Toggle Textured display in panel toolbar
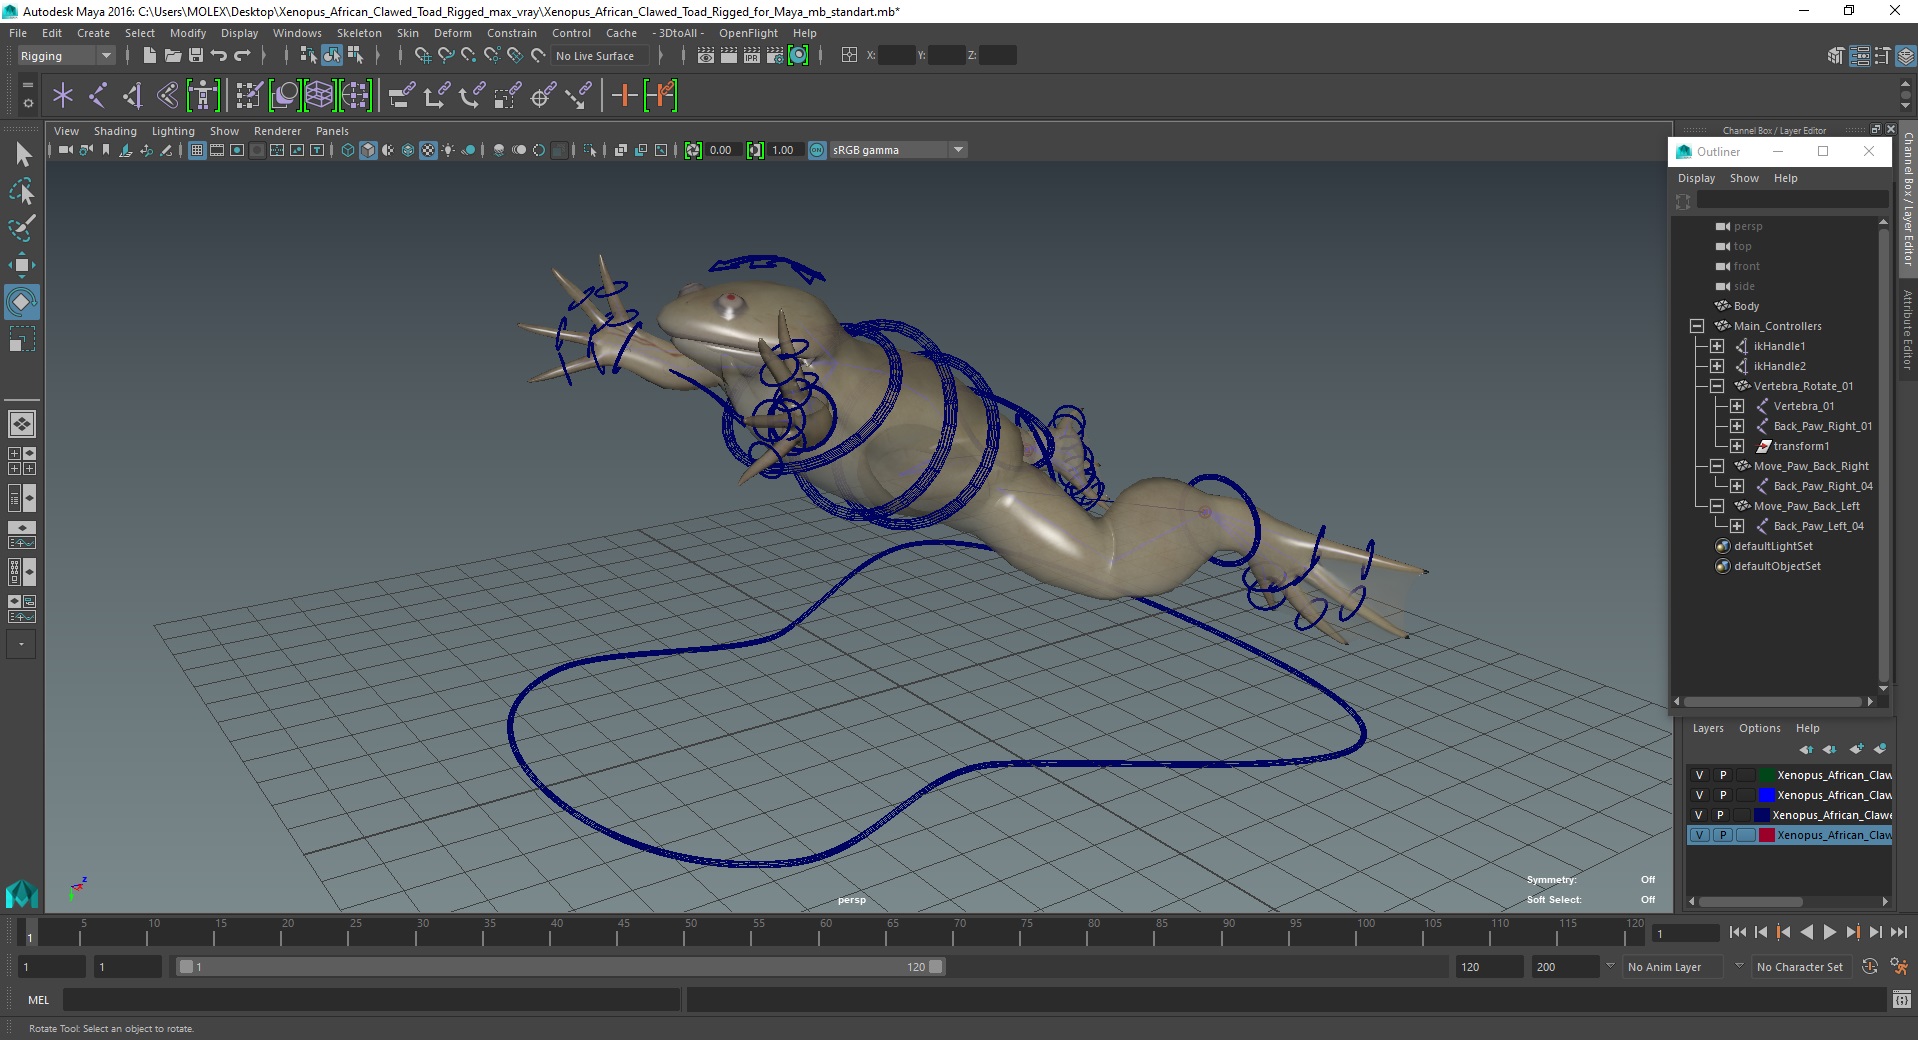This screenshot has width=1918, height=1040. (428, 150)
